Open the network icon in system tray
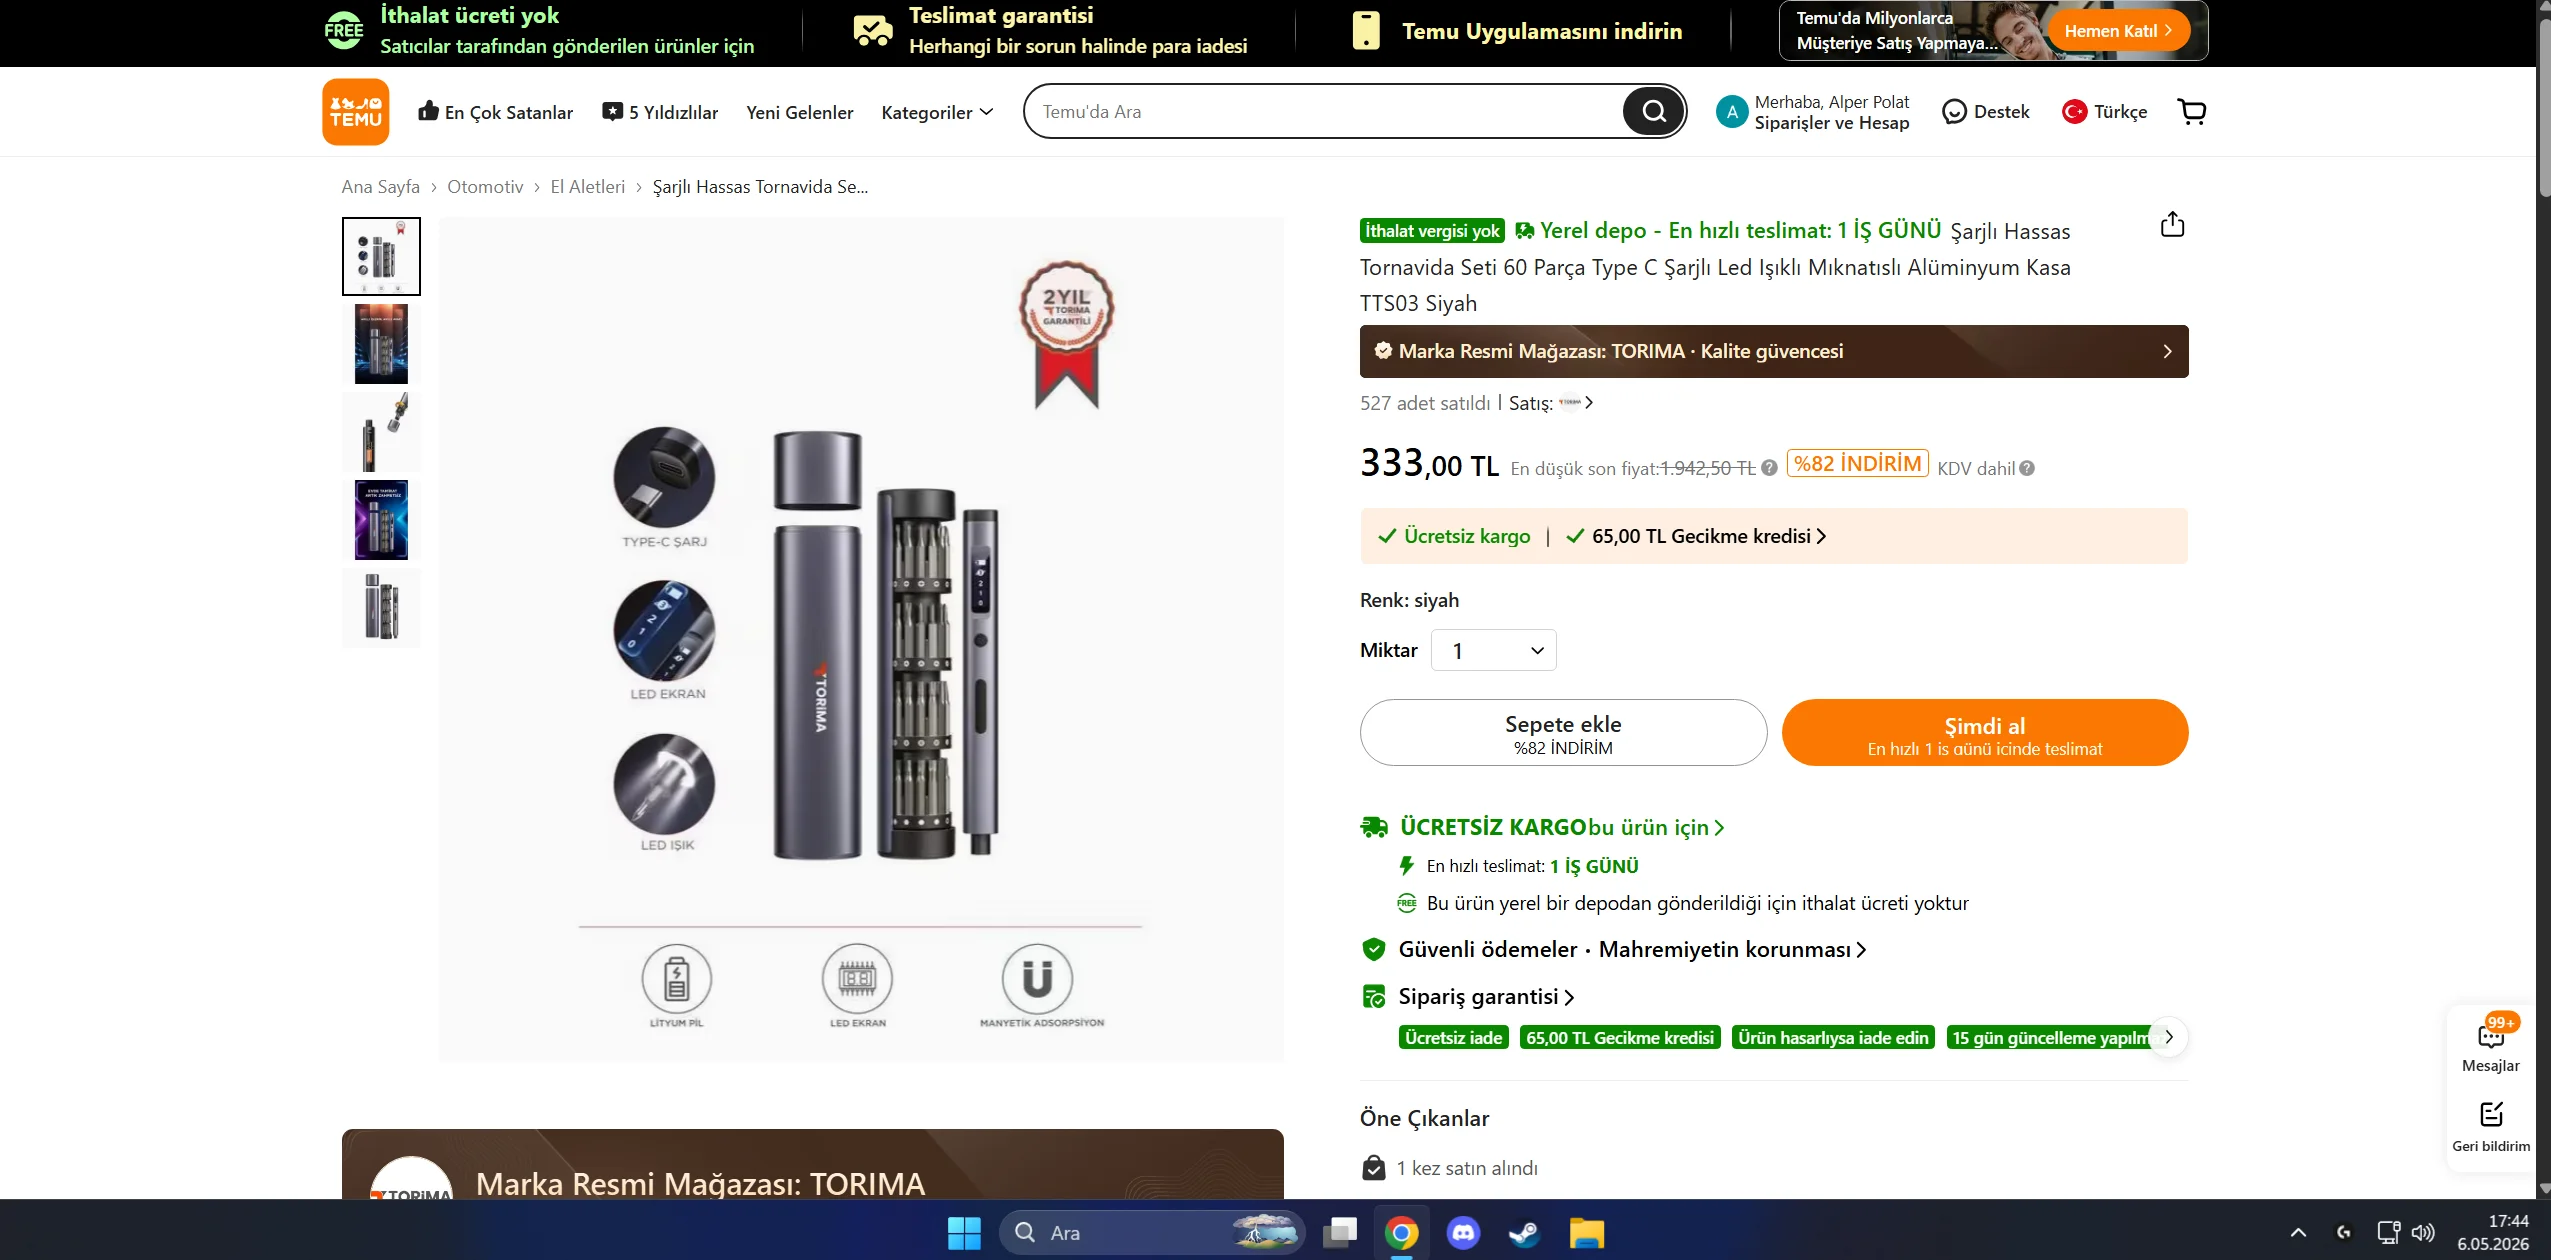The image size is (2551, 1260). click(x=2388, y=1233)
